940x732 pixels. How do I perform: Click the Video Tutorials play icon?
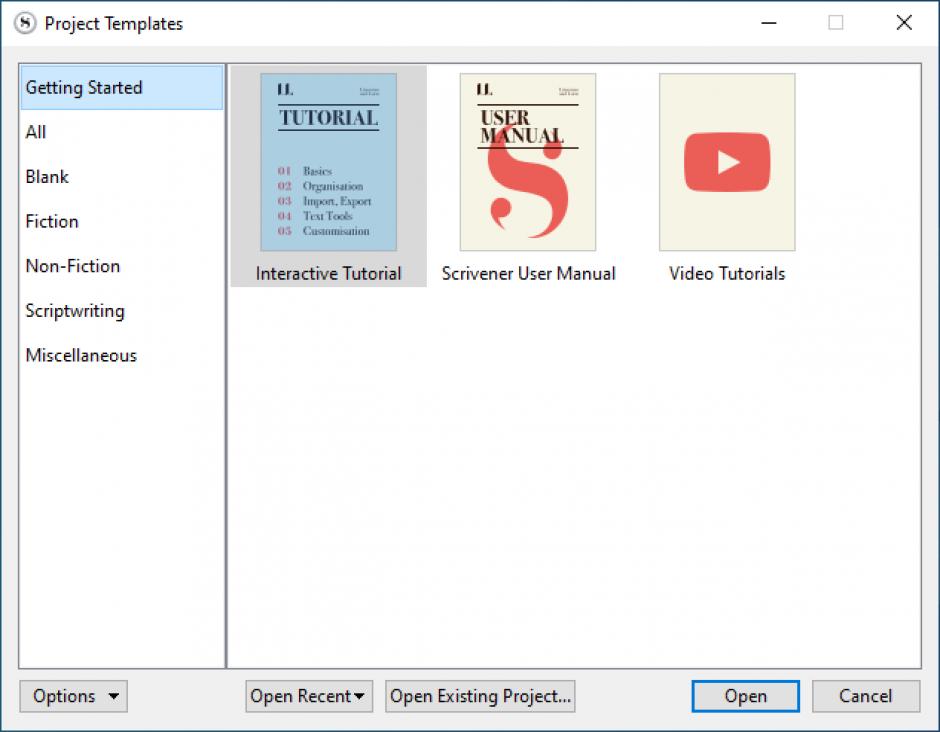coord(727,162)
